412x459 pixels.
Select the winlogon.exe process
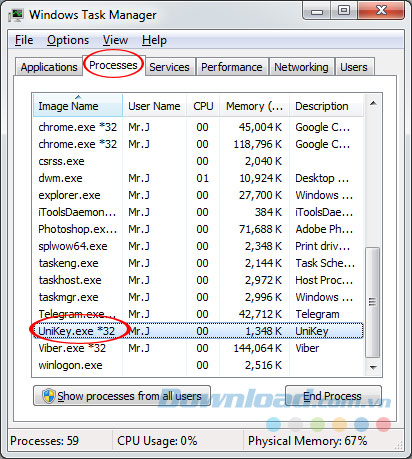point(198,365)
